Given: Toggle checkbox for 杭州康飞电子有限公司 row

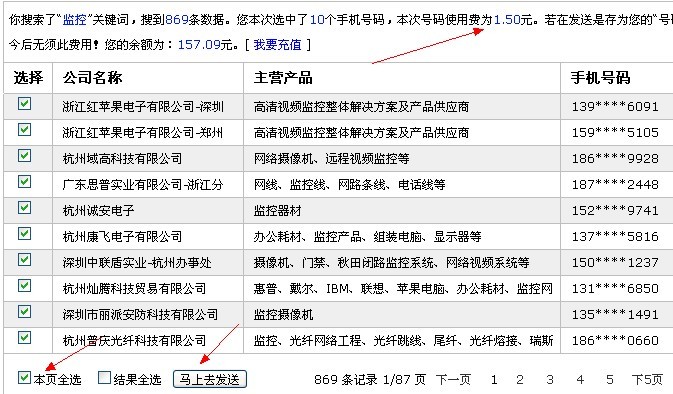Looking at the screenshot, I should coord(24,233).
